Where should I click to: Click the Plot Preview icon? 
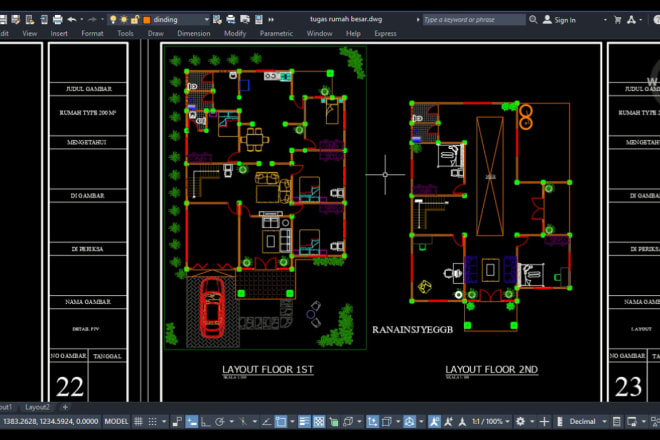pos(245,19)
